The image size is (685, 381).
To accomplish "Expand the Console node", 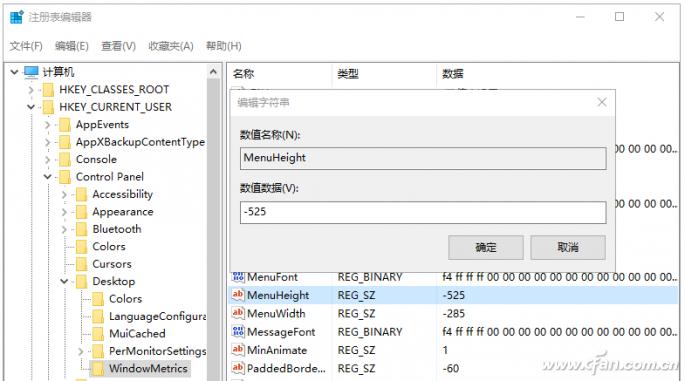I will (x=48, y=160).
